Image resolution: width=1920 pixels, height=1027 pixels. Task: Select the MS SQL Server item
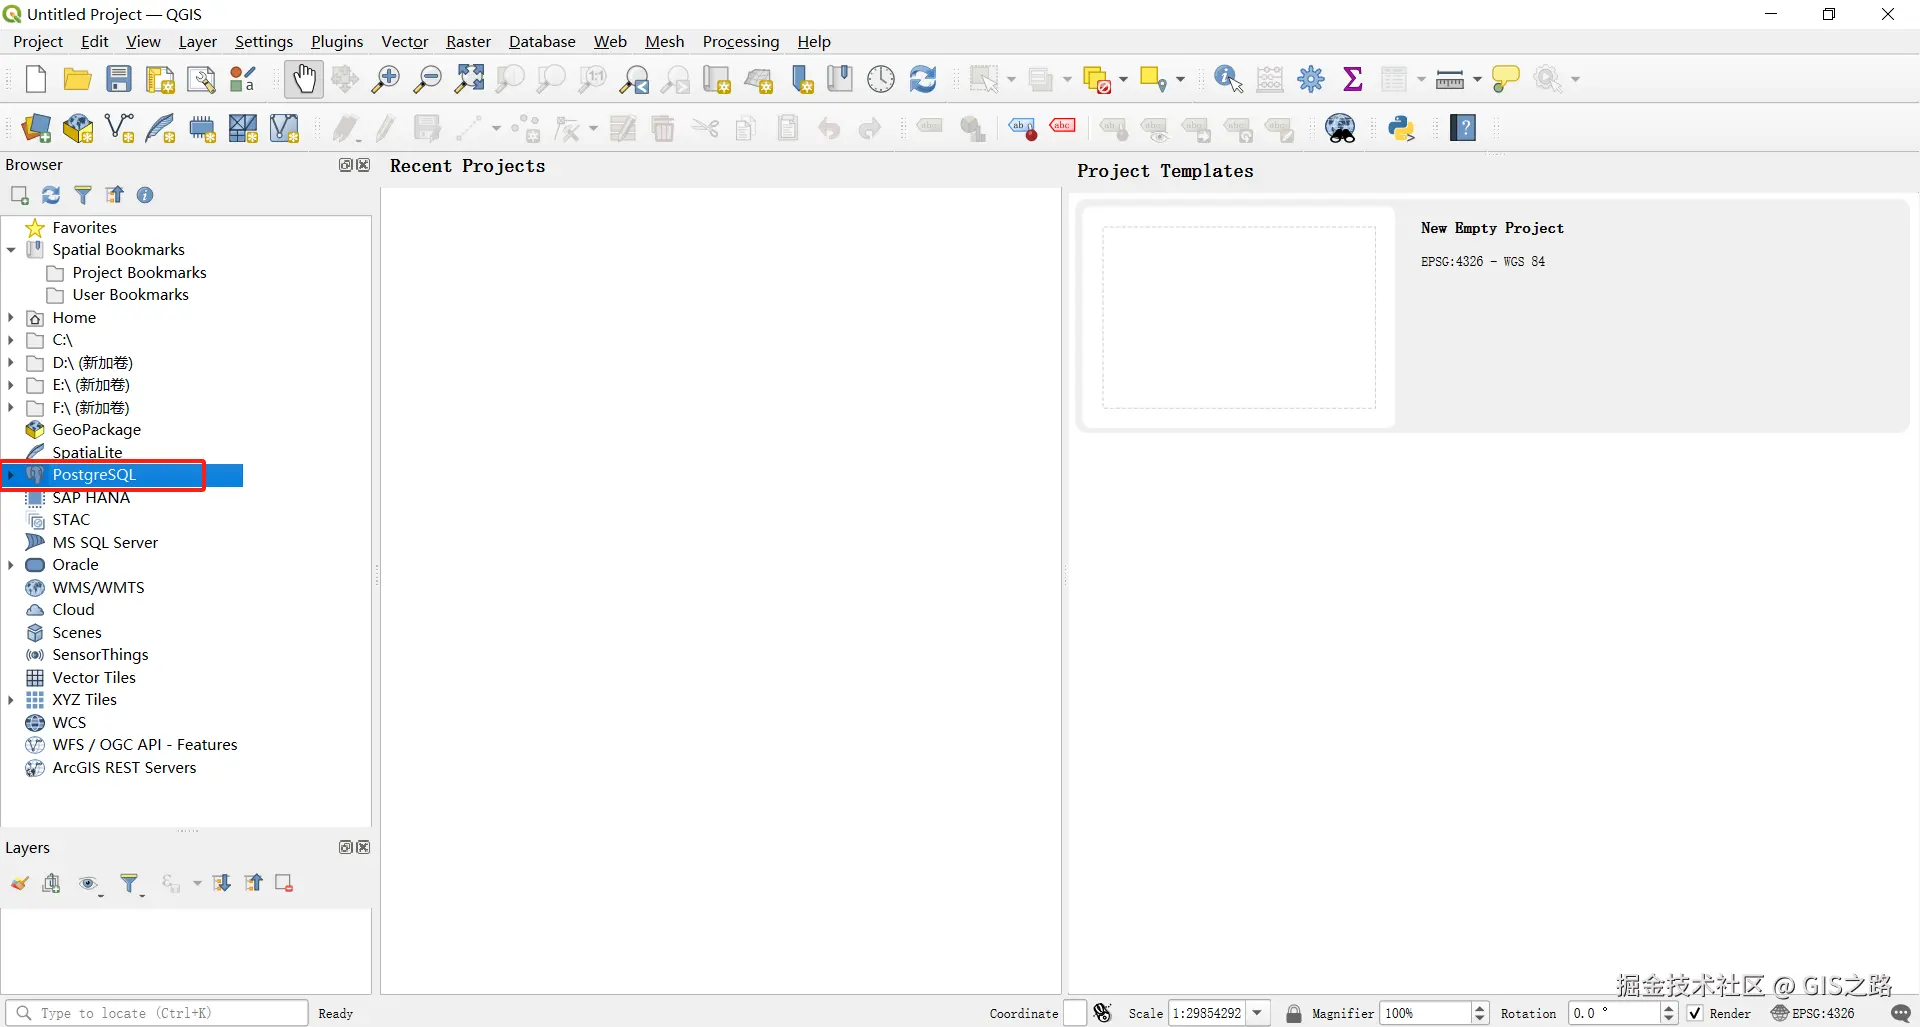(x=105, y=543)
